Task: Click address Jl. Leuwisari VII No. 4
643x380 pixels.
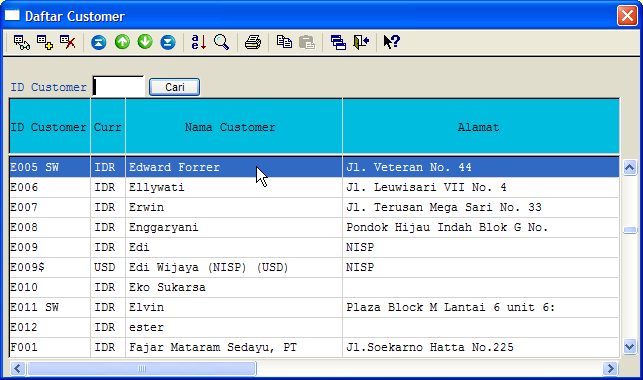Action: pyautogui.click(x=481, y=187)
